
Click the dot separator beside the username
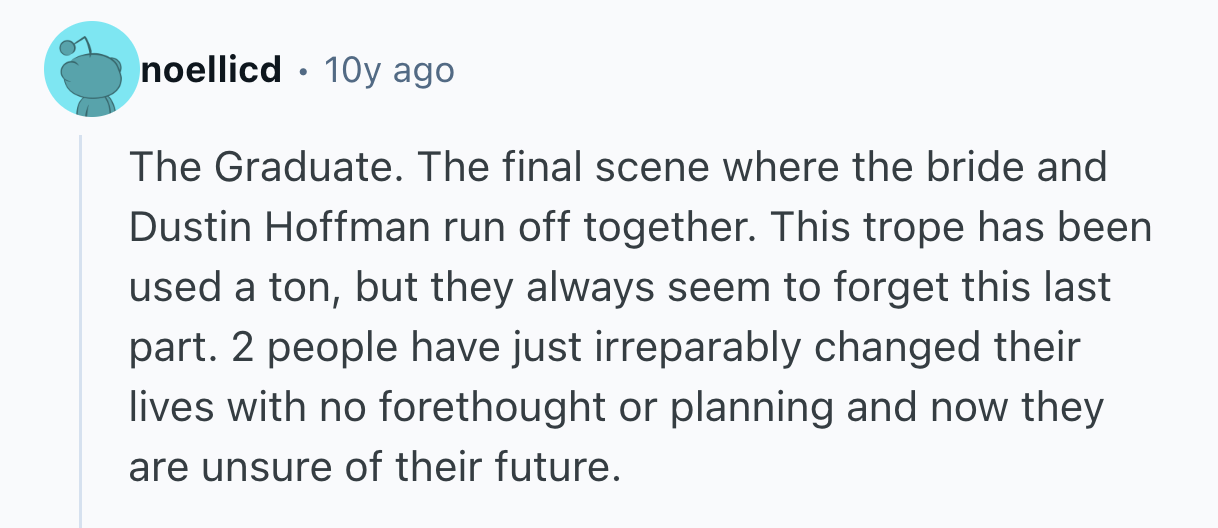click(302, 71)
